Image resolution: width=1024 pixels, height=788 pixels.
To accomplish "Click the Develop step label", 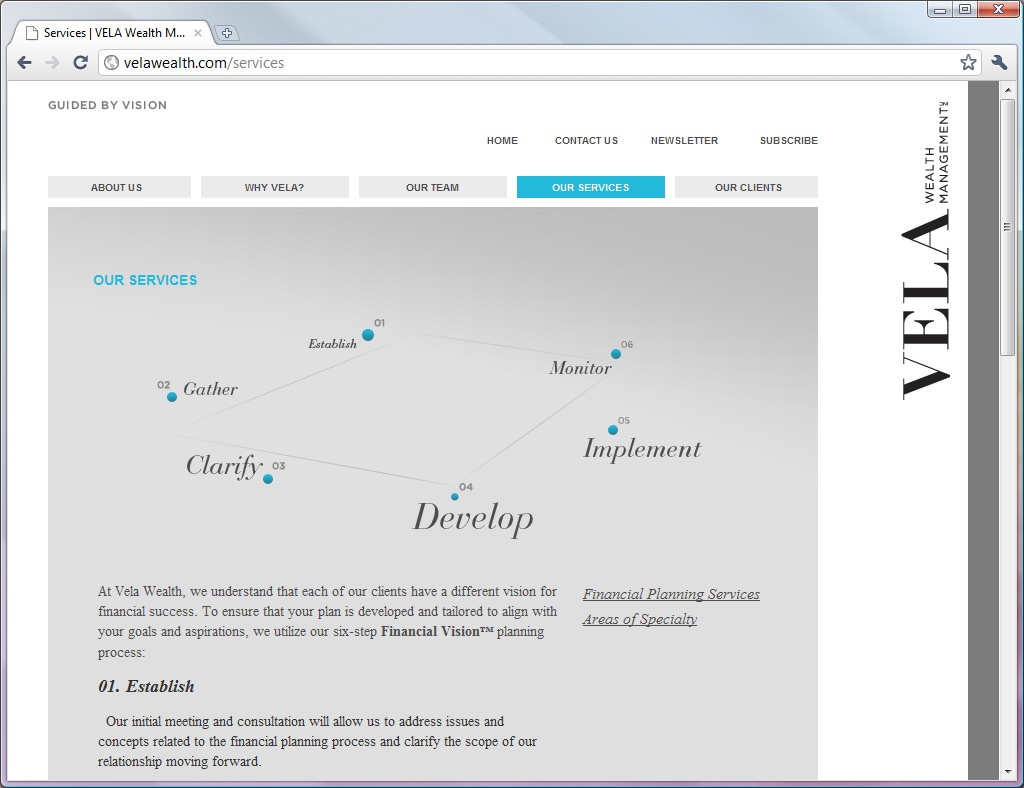I will click(x=473, y=518).
